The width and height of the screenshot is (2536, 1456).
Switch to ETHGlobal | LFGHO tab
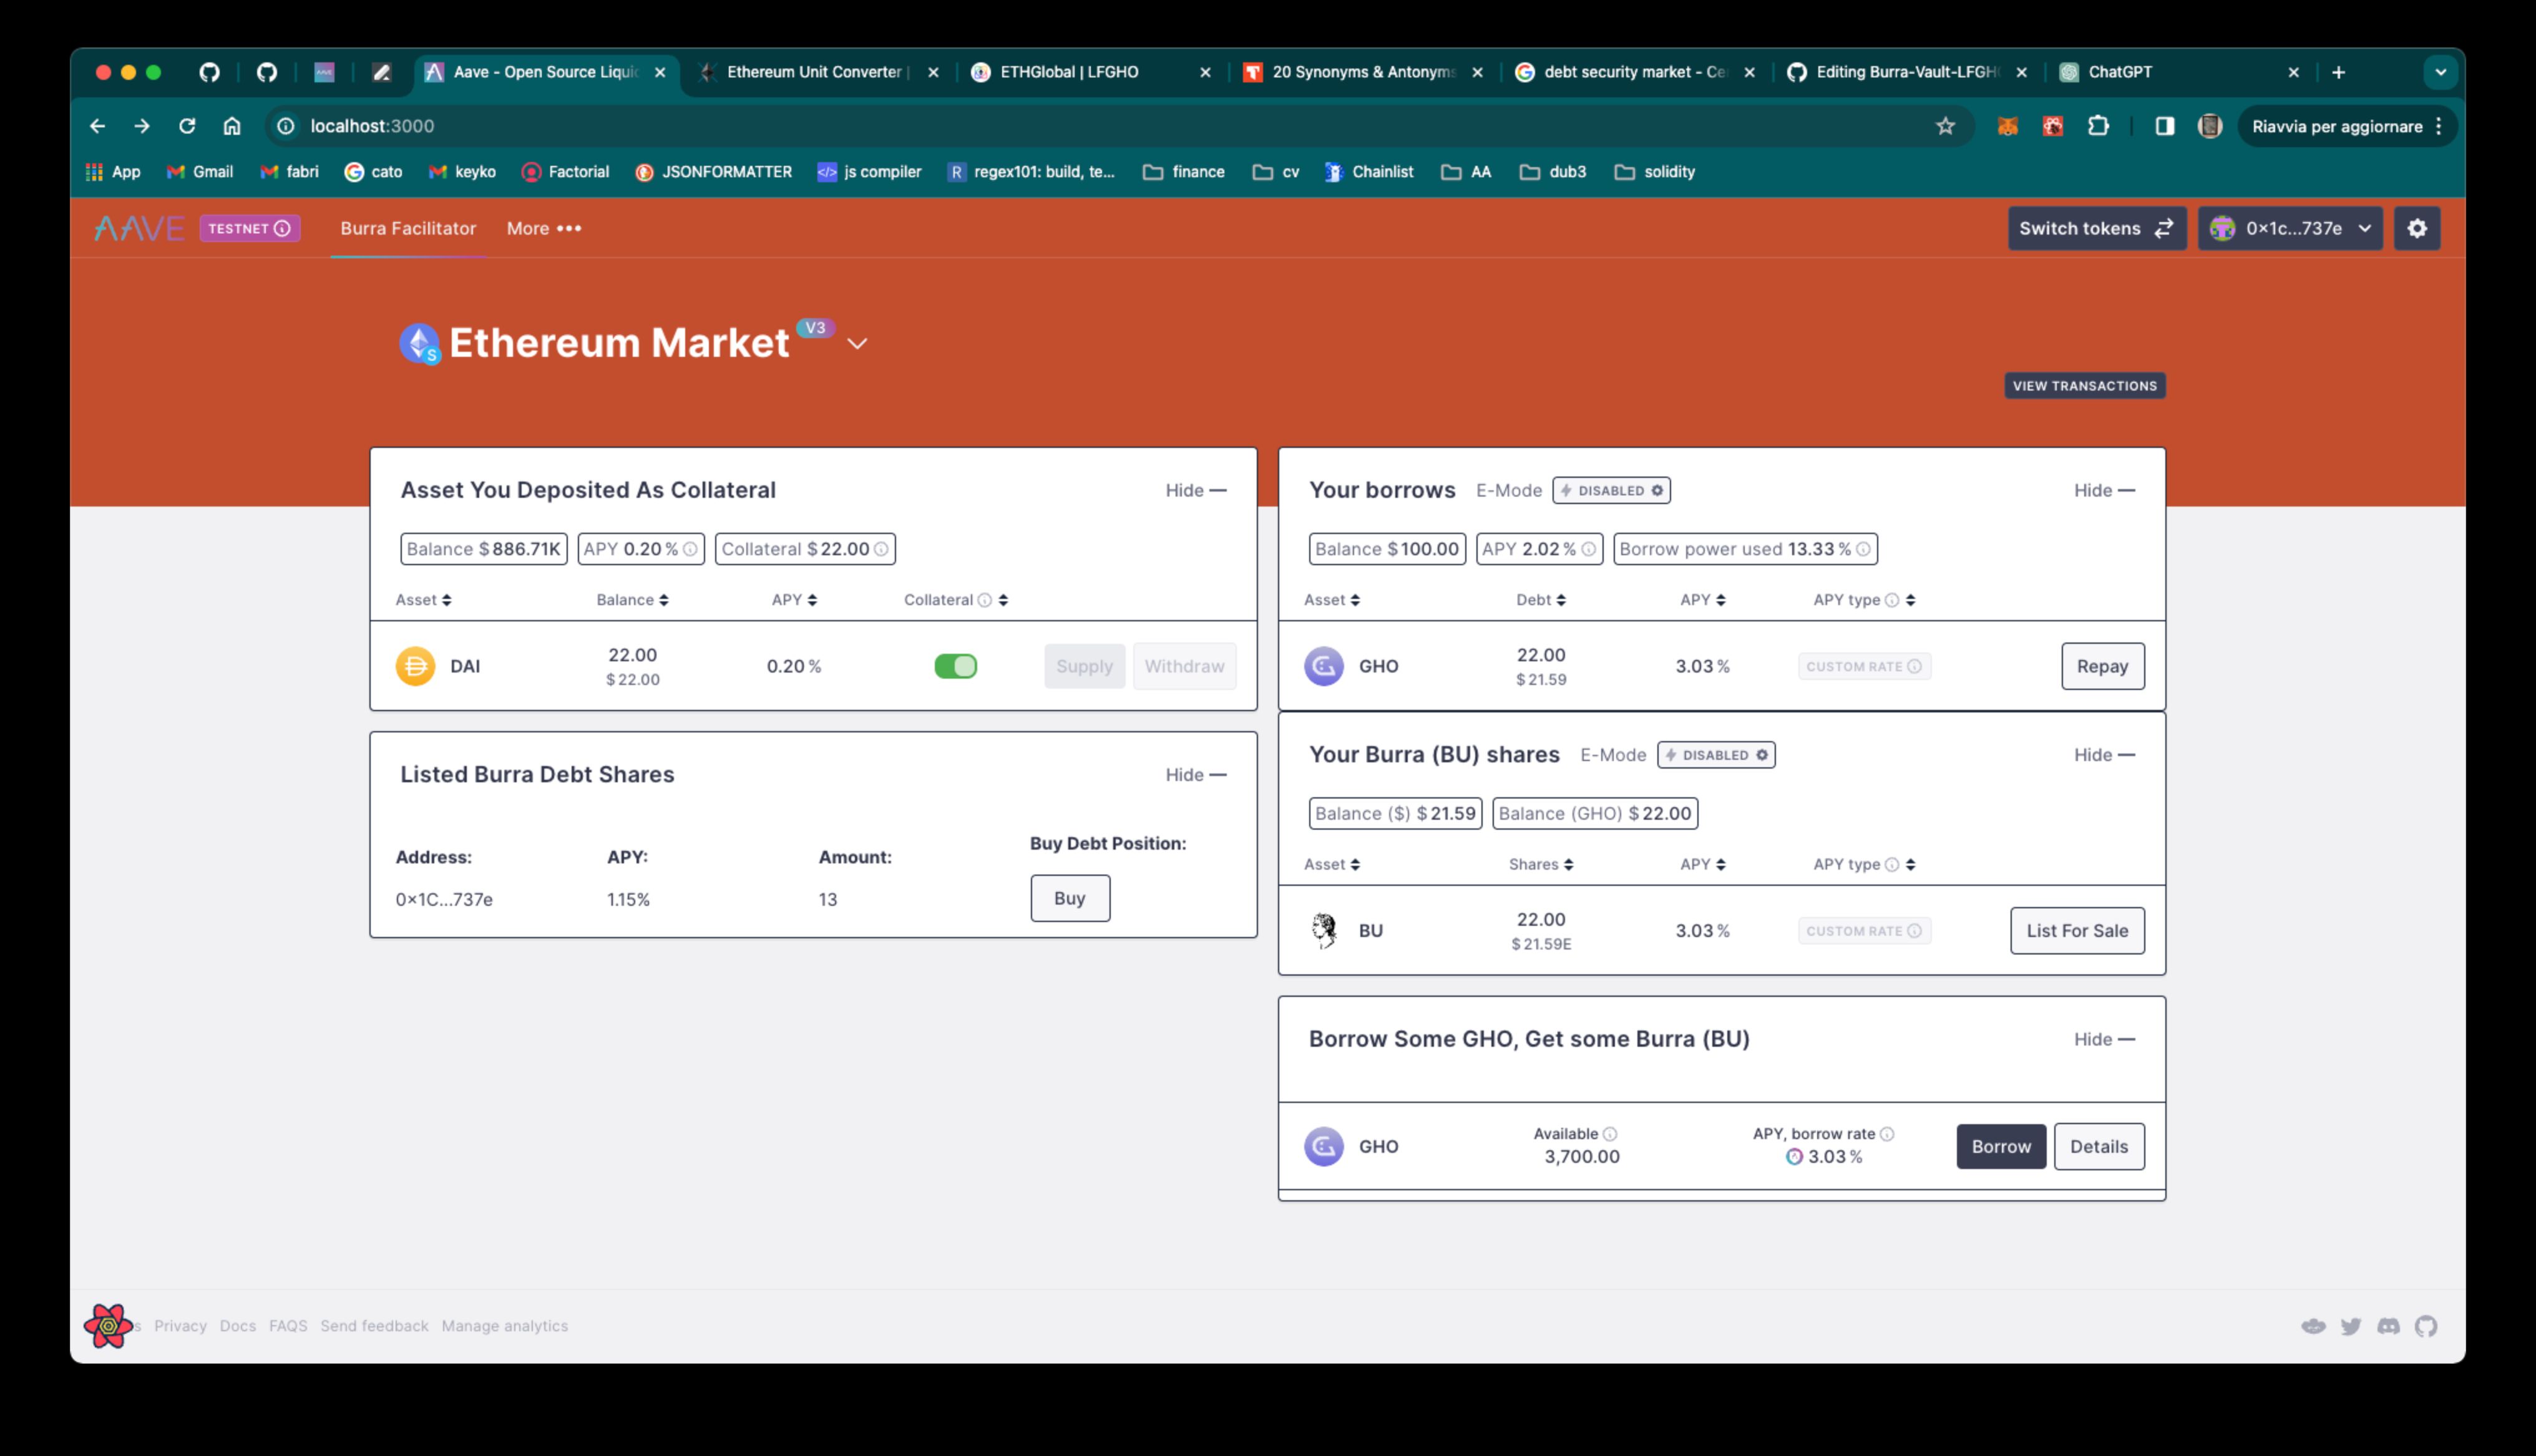tap(1090, 72)
